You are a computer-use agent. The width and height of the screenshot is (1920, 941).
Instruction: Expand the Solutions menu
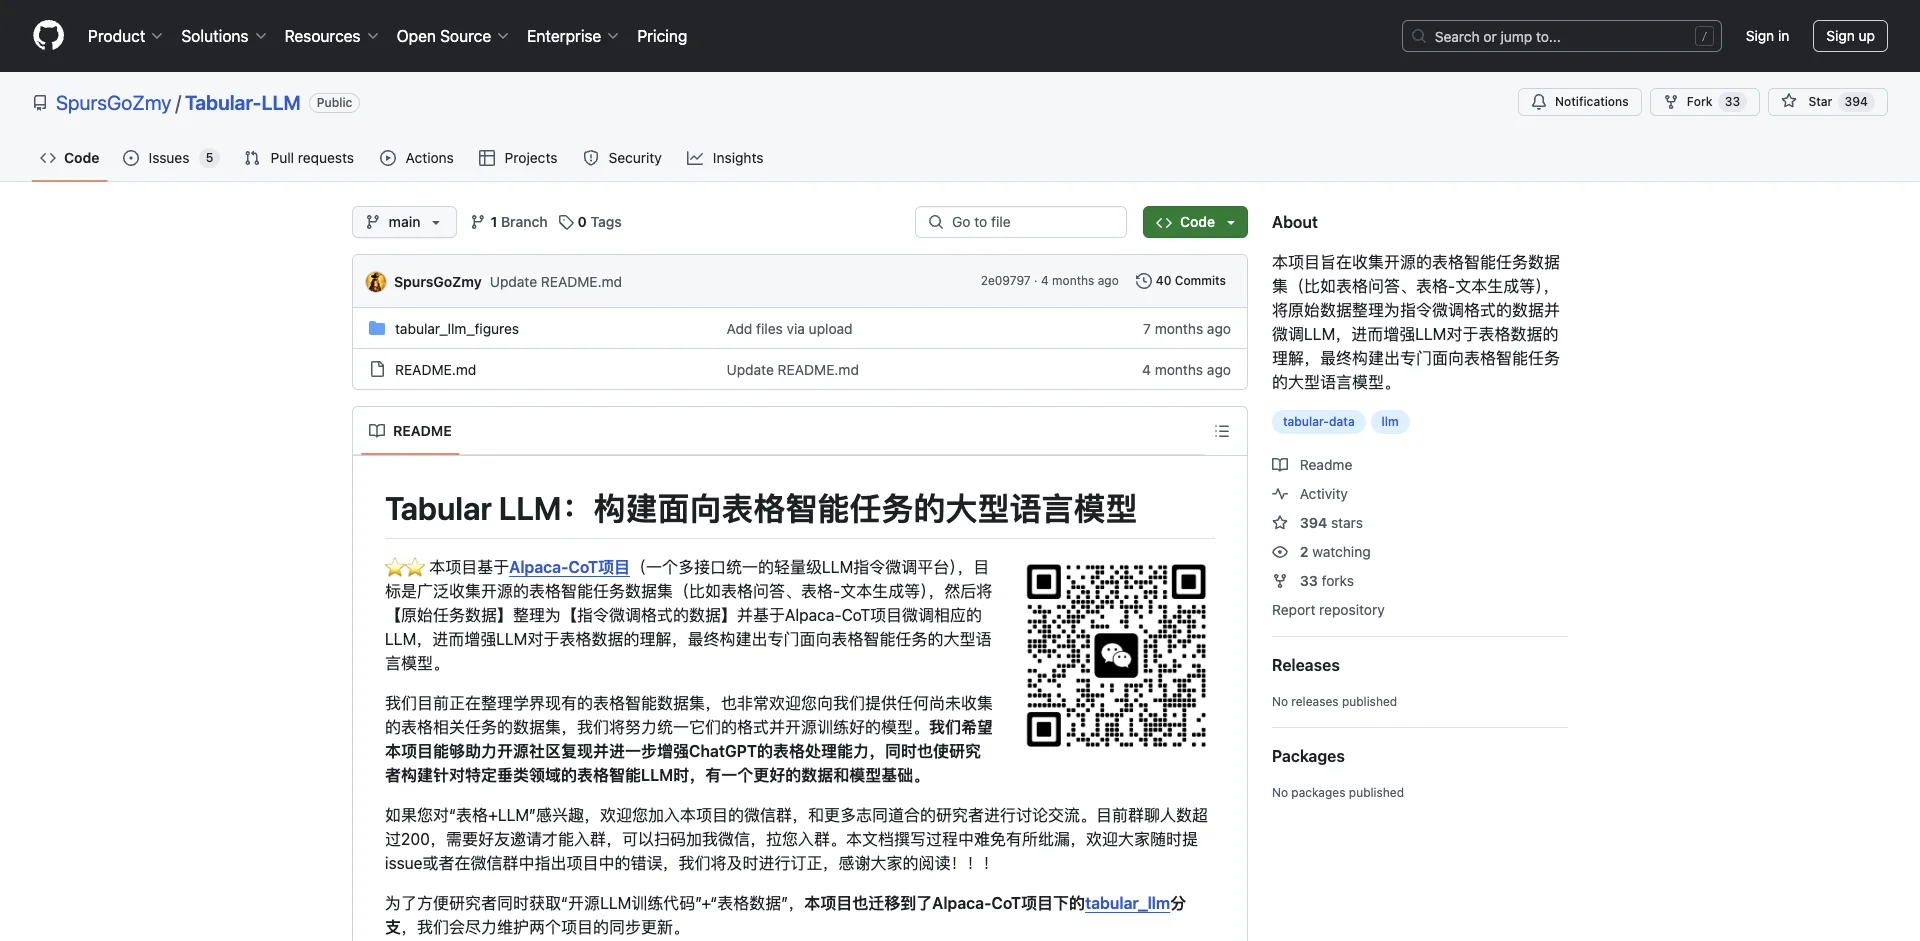[x=223, y=36]
